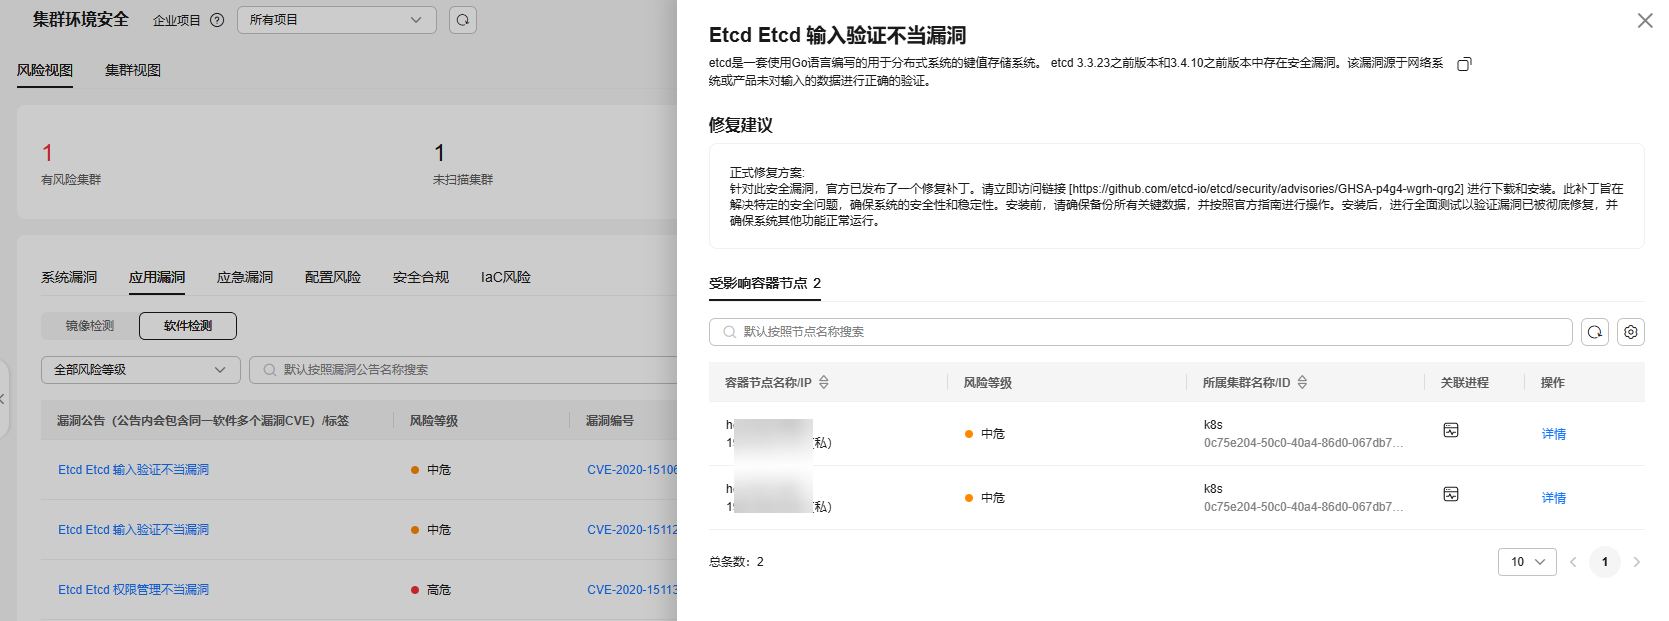Switch to 风险视图 tab

[45, 70]
